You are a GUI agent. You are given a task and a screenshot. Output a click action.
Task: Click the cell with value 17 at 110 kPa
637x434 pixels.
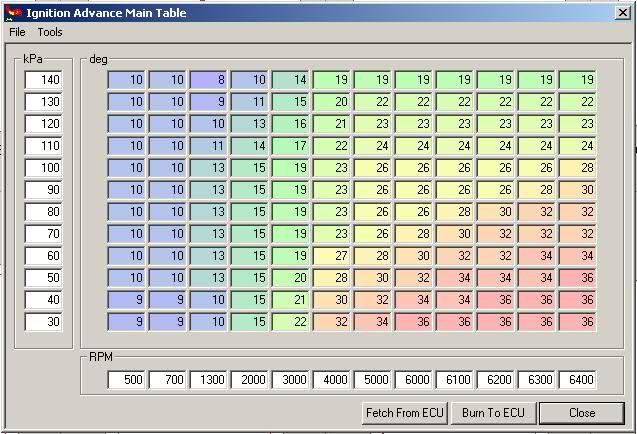click(290, 146)
